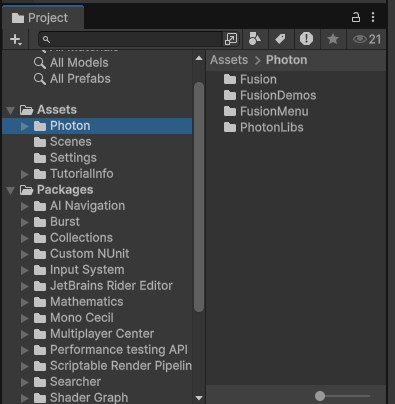
Task: Open the Project panel three-dot menu
Action: [x=373, y=17]
